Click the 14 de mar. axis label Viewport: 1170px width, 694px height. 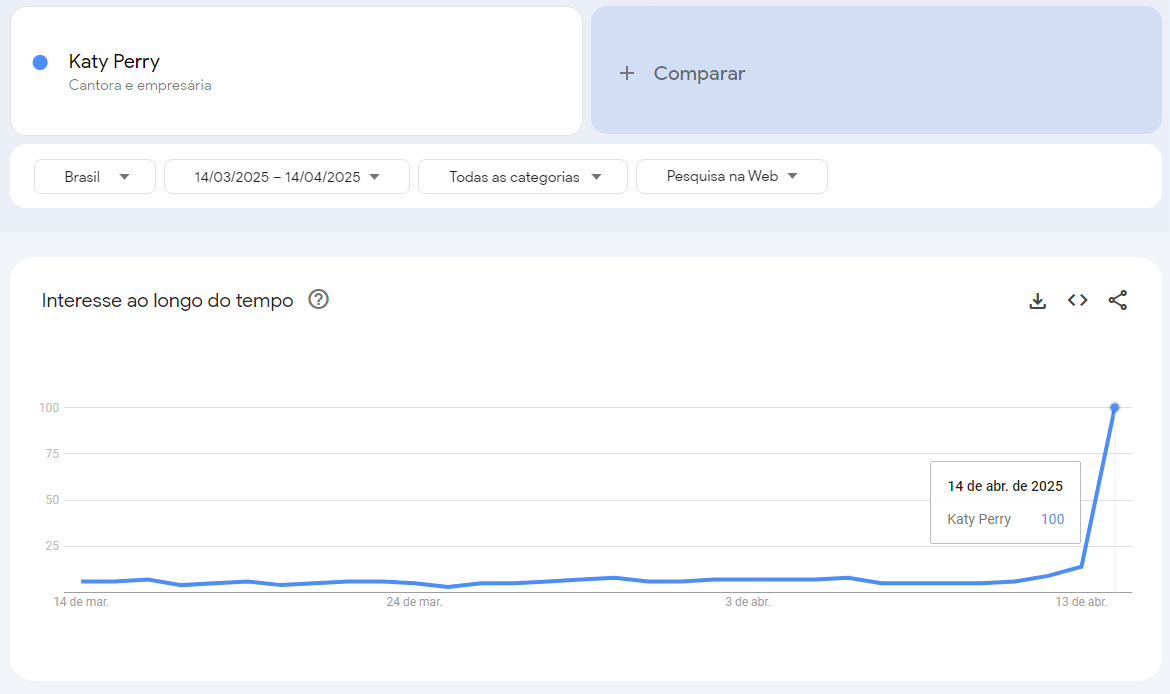pos(81,601)
